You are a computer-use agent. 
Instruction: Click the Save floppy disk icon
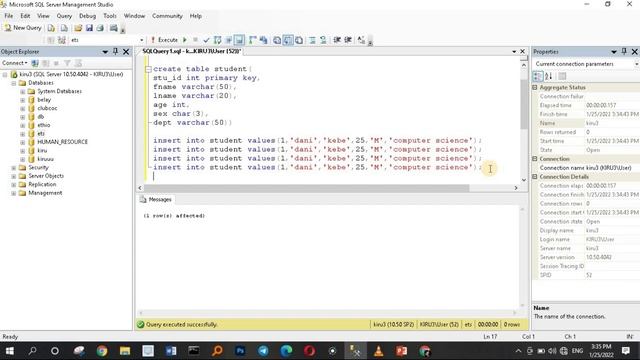(89, 28)
